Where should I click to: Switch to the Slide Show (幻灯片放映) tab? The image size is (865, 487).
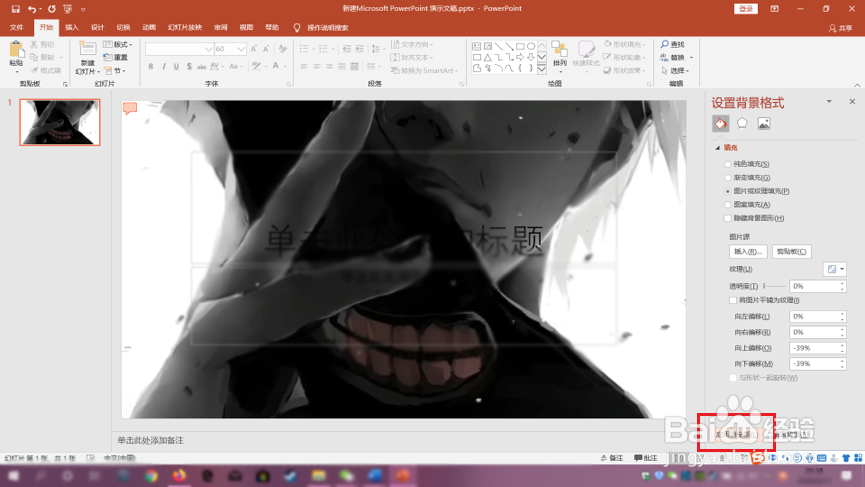pyautogui.click(x=185, y=28)
